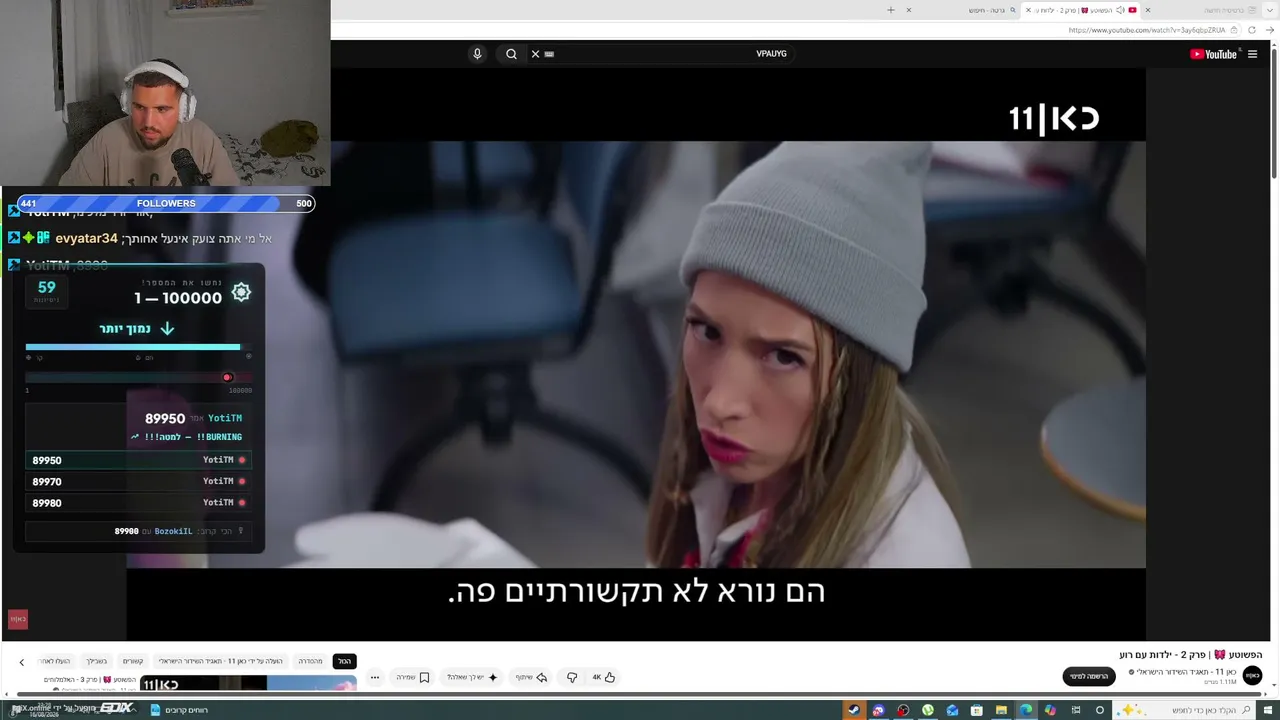Share the video using שיתוף button
Image resolution: width=1280 pixels, height=720 pixels.
531,677
